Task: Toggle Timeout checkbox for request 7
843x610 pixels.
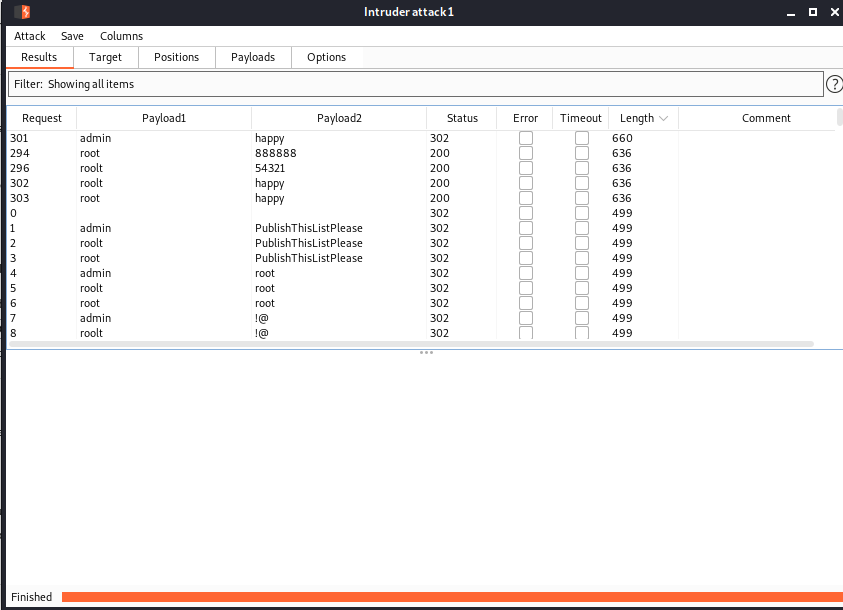Action: (582, 318)
